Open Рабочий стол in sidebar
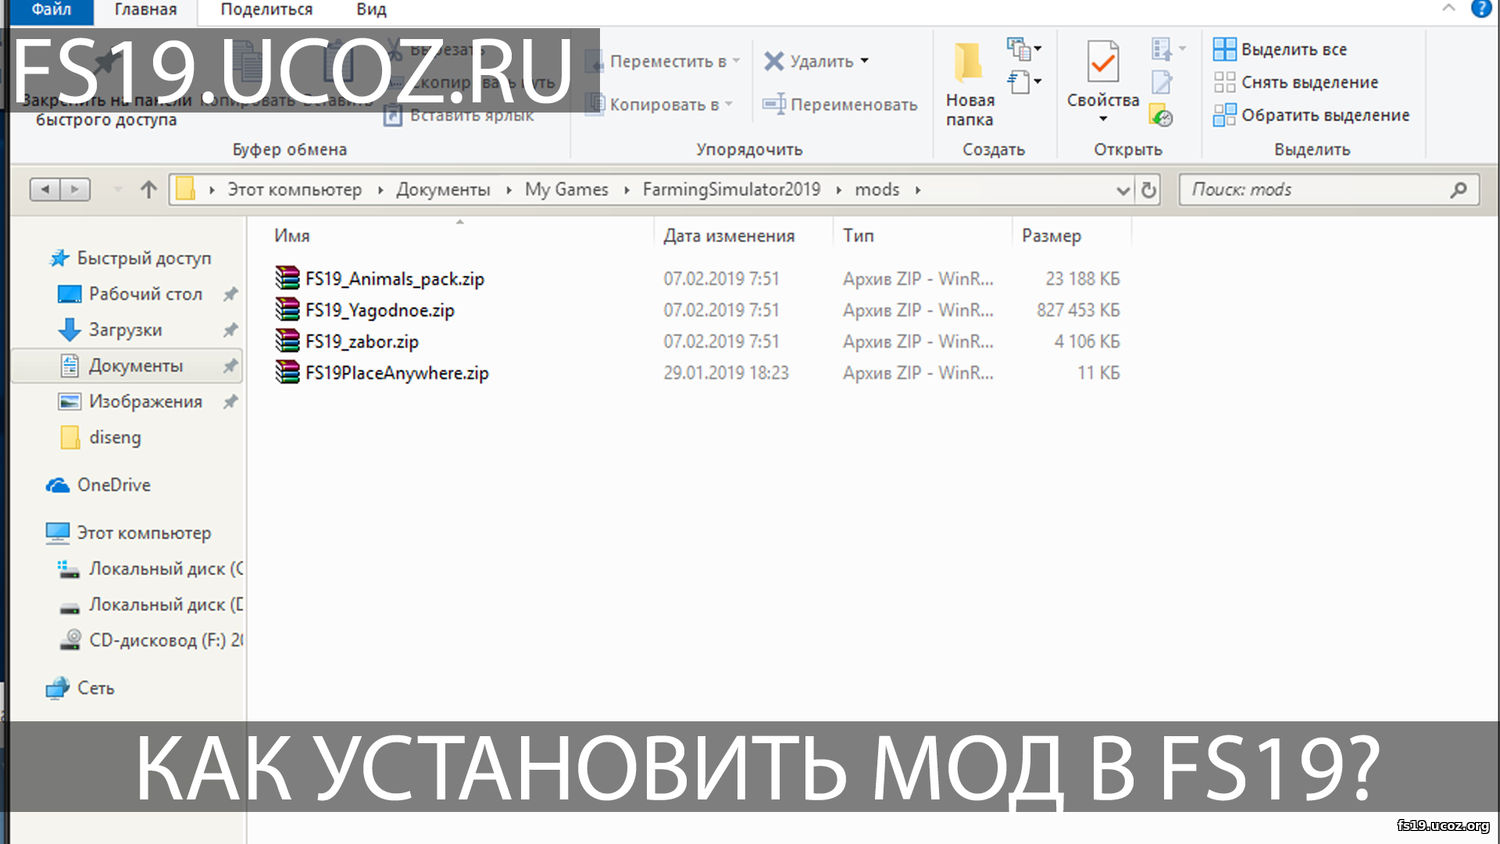This screenshot has width=1500, height=844. (x=130, y=294)
